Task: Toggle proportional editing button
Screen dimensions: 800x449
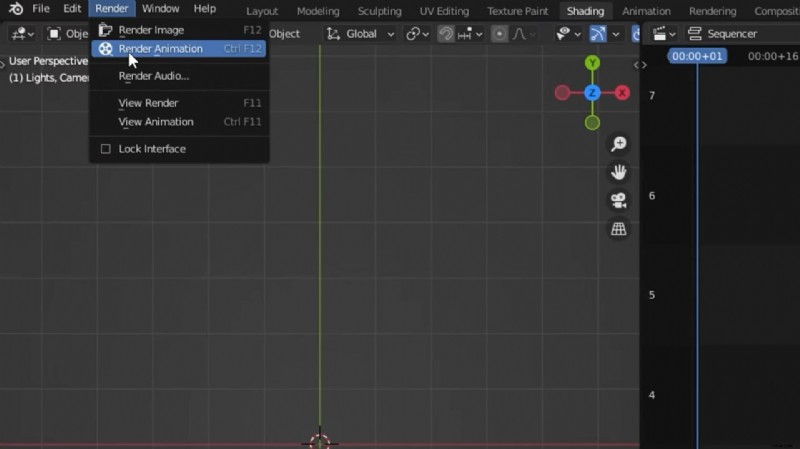Action: (499, 34)
